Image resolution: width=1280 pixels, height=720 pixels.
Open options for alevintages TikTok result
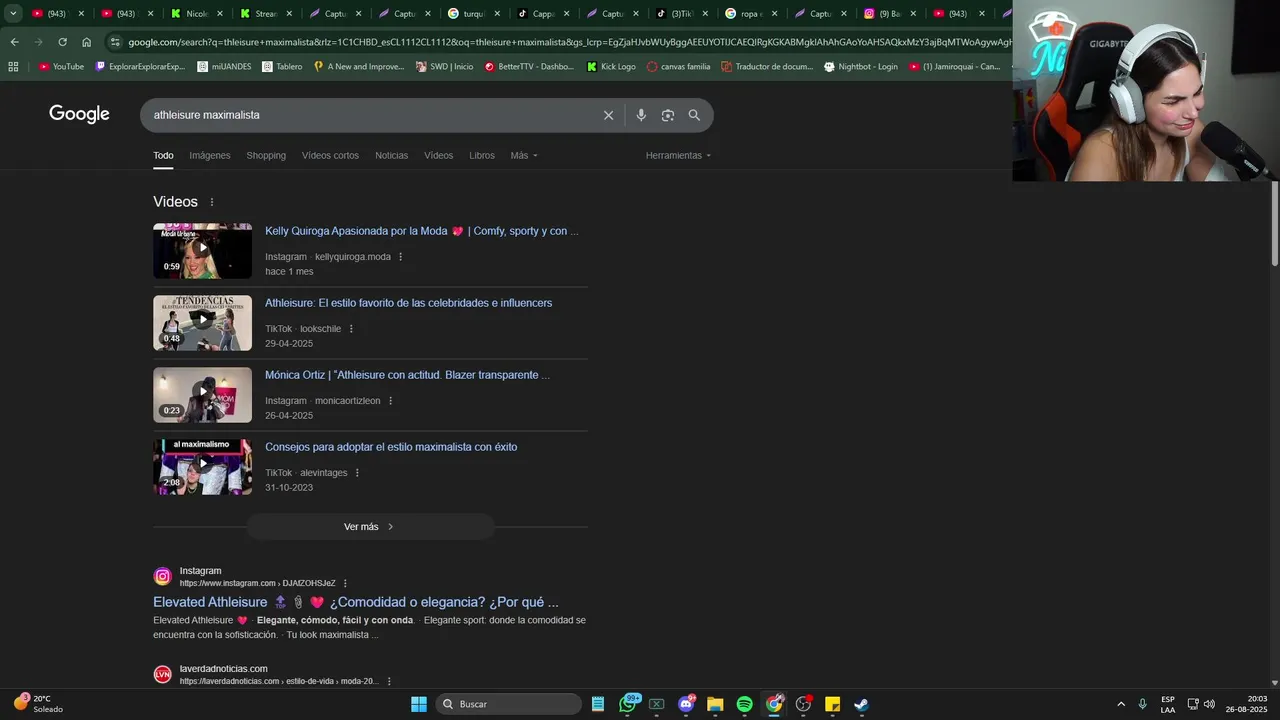point(357,473)
